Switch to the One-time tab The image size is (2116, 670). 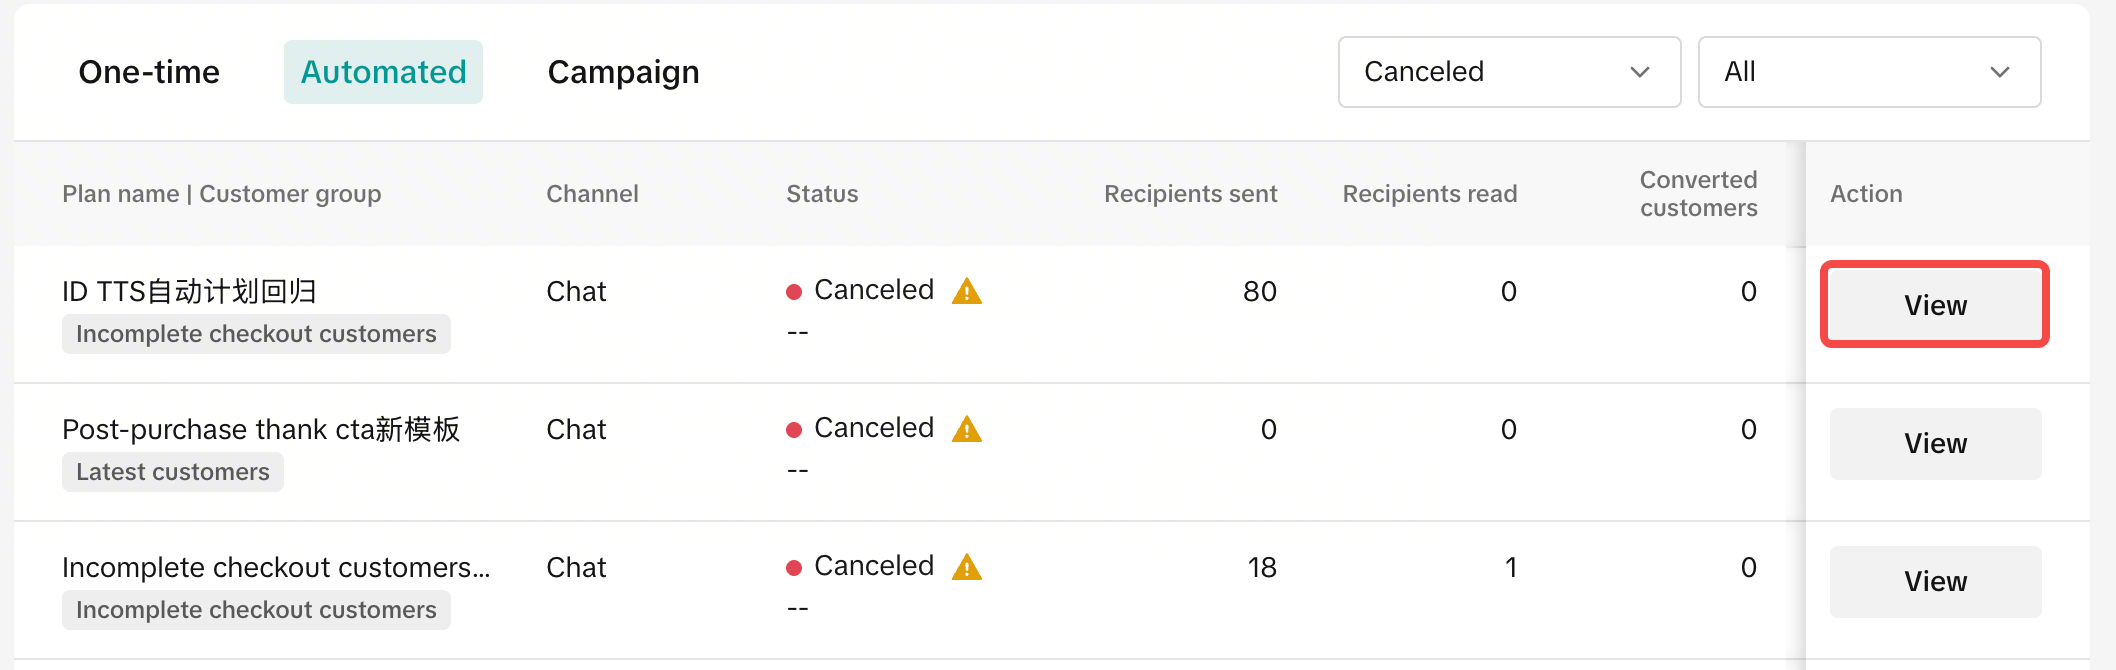pos(149,72)
